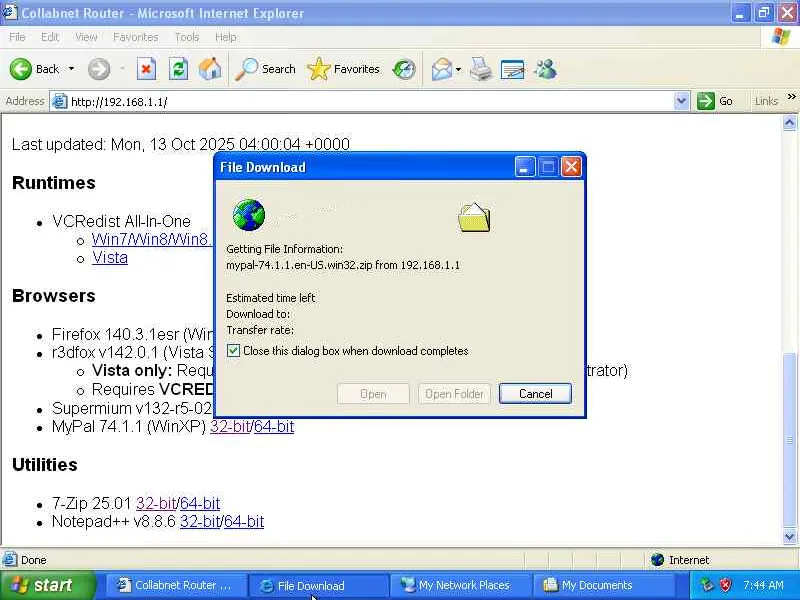Click the page scrollbar down arrow
This screenshot has height=600, width=800.
point(789,536)
